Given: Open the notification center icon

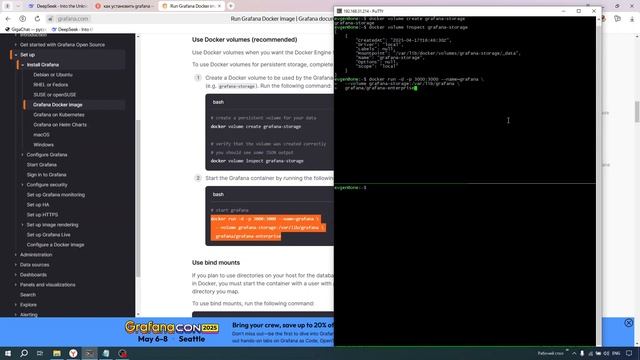Looking at the screenshot, I should pyautogui.click(x=629, y=353).
